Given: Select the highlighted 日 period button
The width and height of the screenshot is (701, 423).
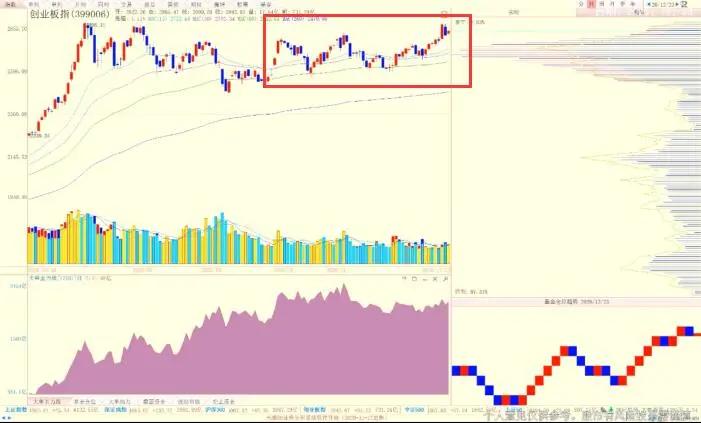Looking at the screenshot, I should pyautogui.click(x=591, y=4).
